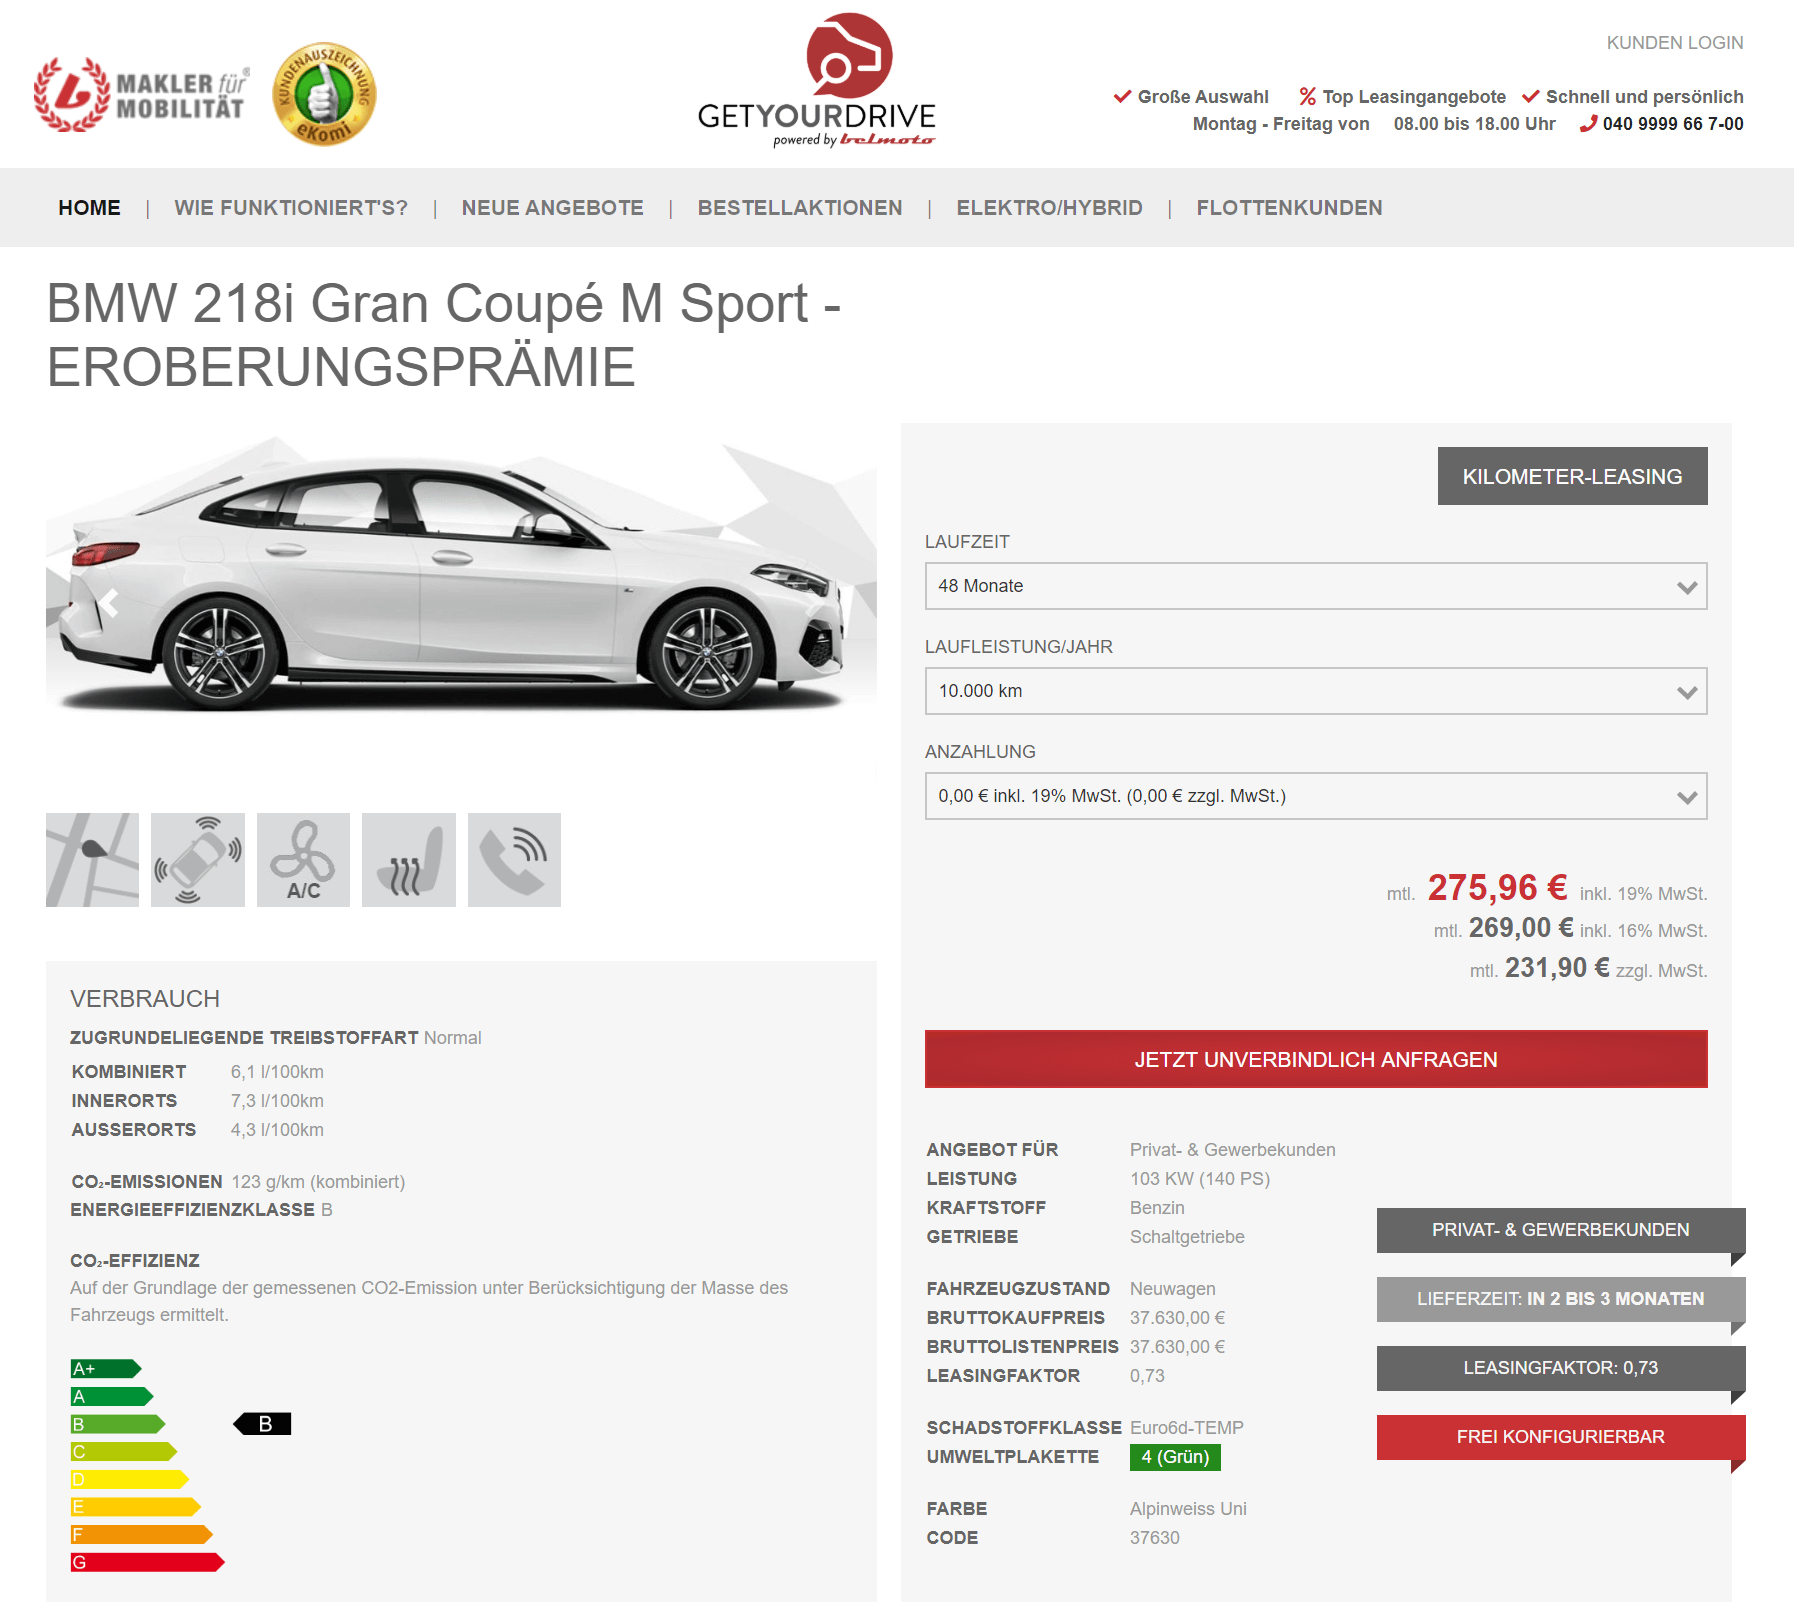This screenshot has width=1794, height=1615.
Task: Click the 4 (Grün) Umweltplakette badge
Action: pos(1175,1457)
